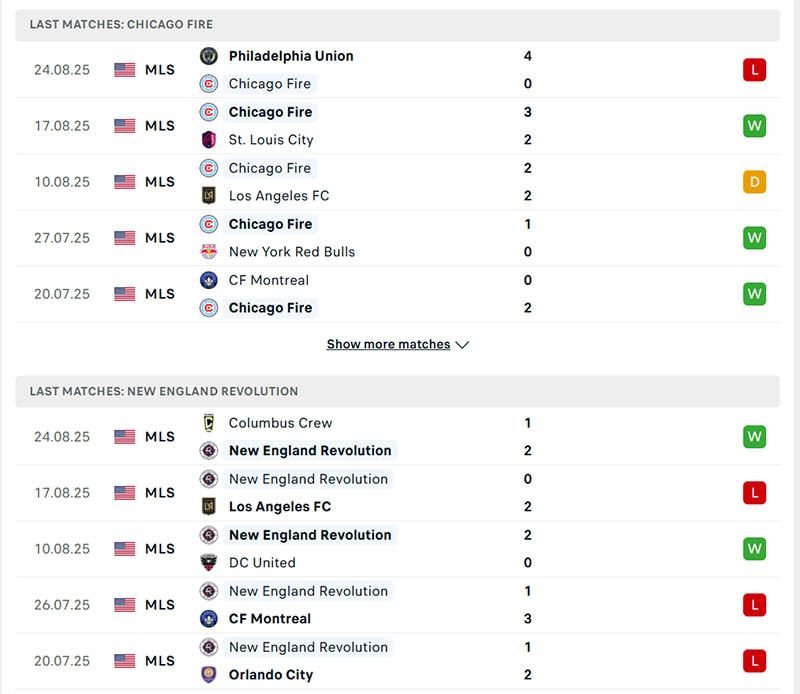800x694 pixels.
Task: Open the New England Revolution team name link
Action: tap(310, 450)
